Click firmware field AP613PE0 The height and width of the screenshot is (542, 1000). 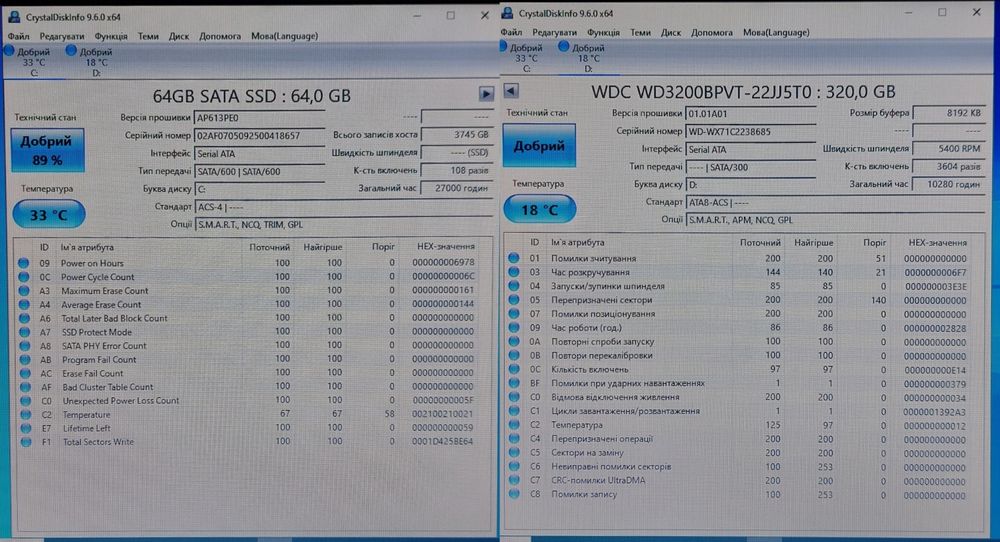tap(260, 118)
